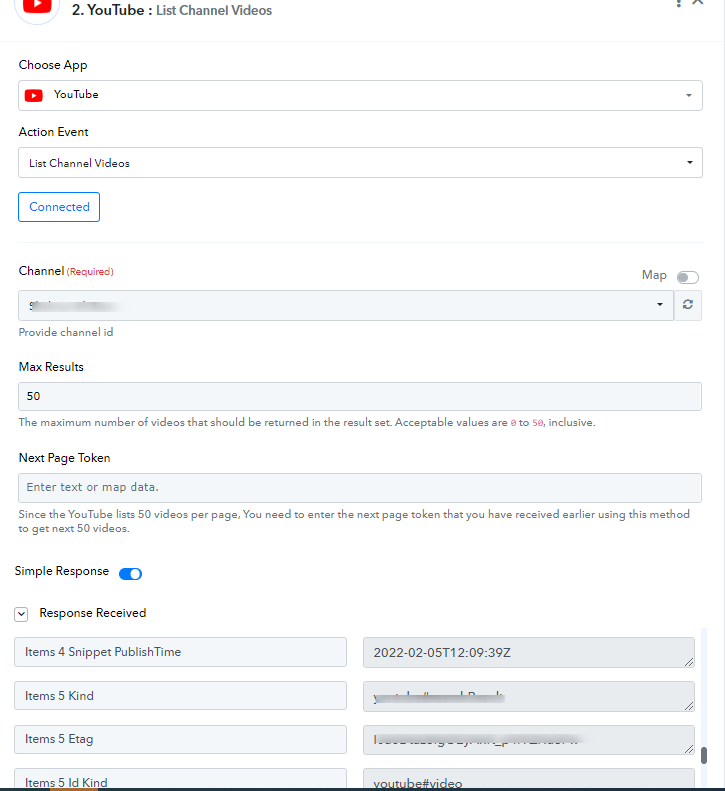
Task: Expand the Channel selection dropdown
Action: 659,305
